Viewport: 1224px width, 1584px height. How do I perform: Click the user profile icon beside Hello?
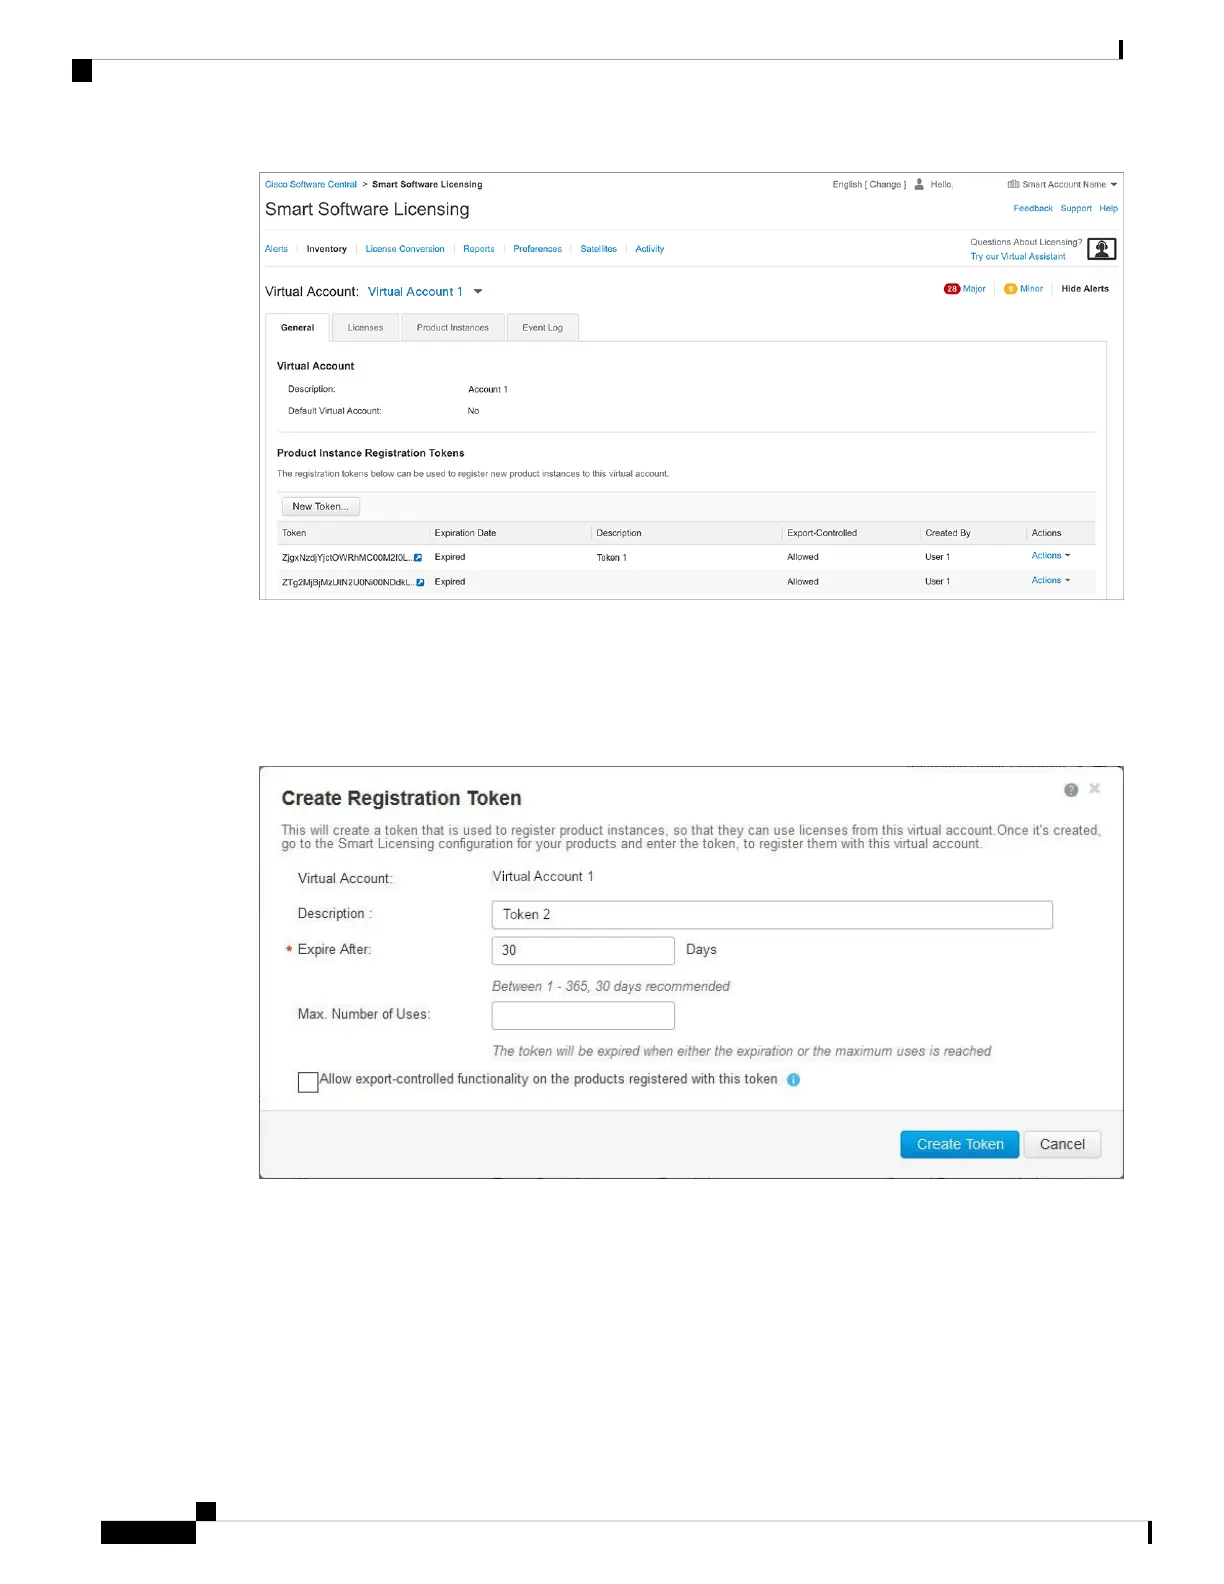[x=919, y=184]
